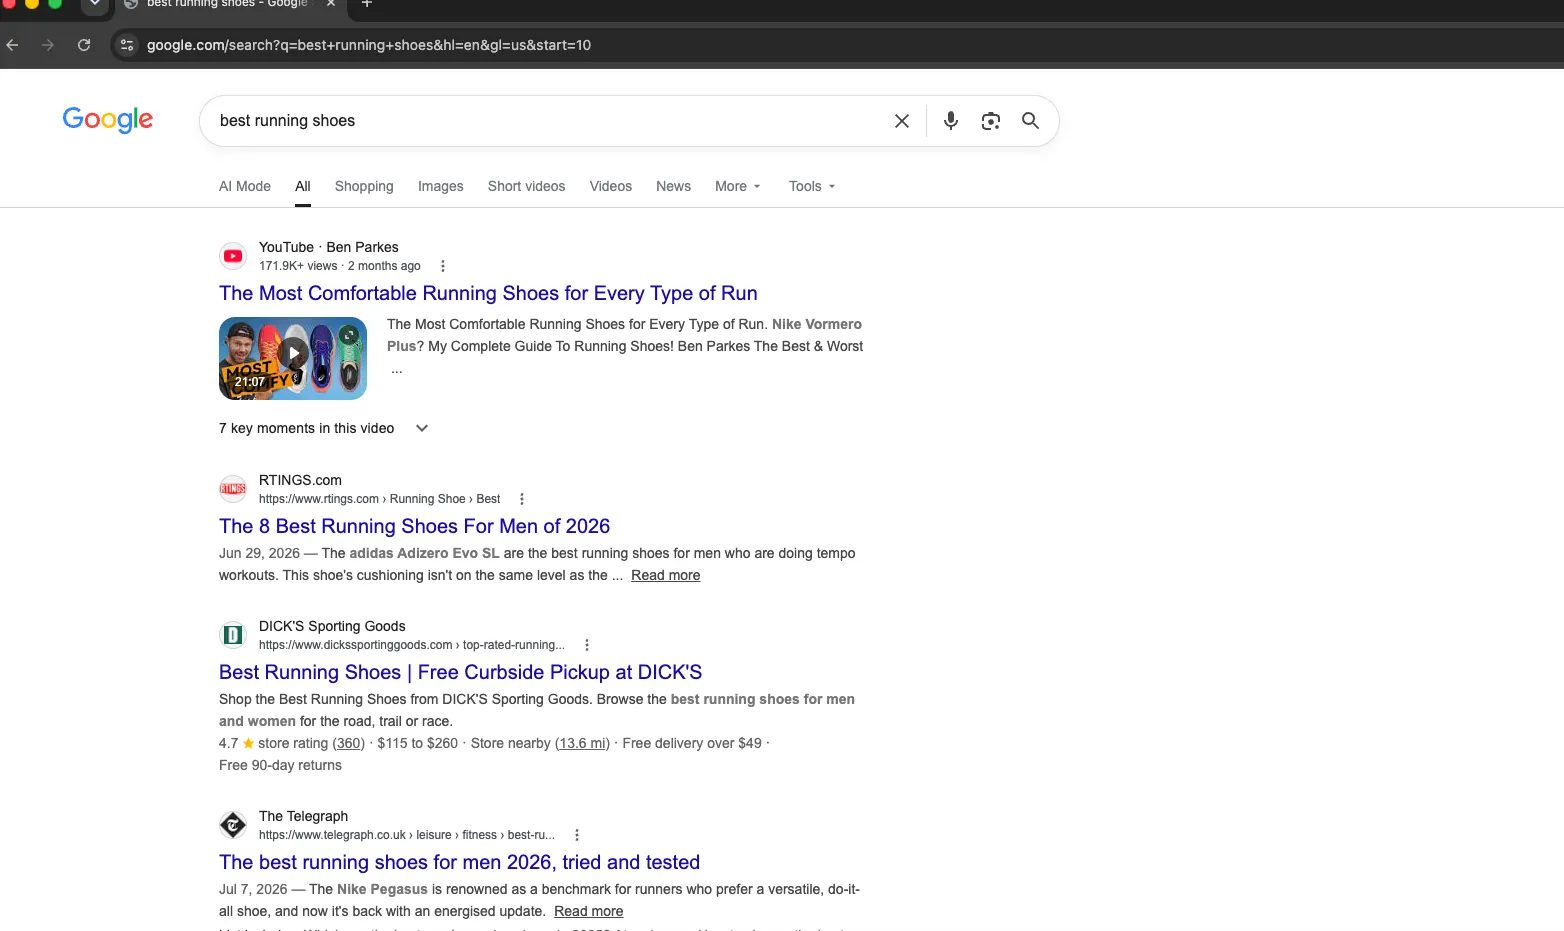Click 'Read more' on Telegraph result
1564x931 pixels.
(x=589, y=911)
